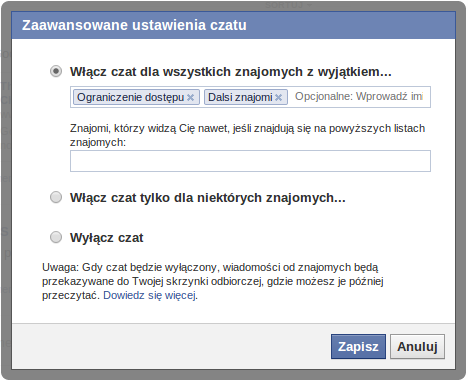Click the 'Wyłącz czat' option label

107,238
